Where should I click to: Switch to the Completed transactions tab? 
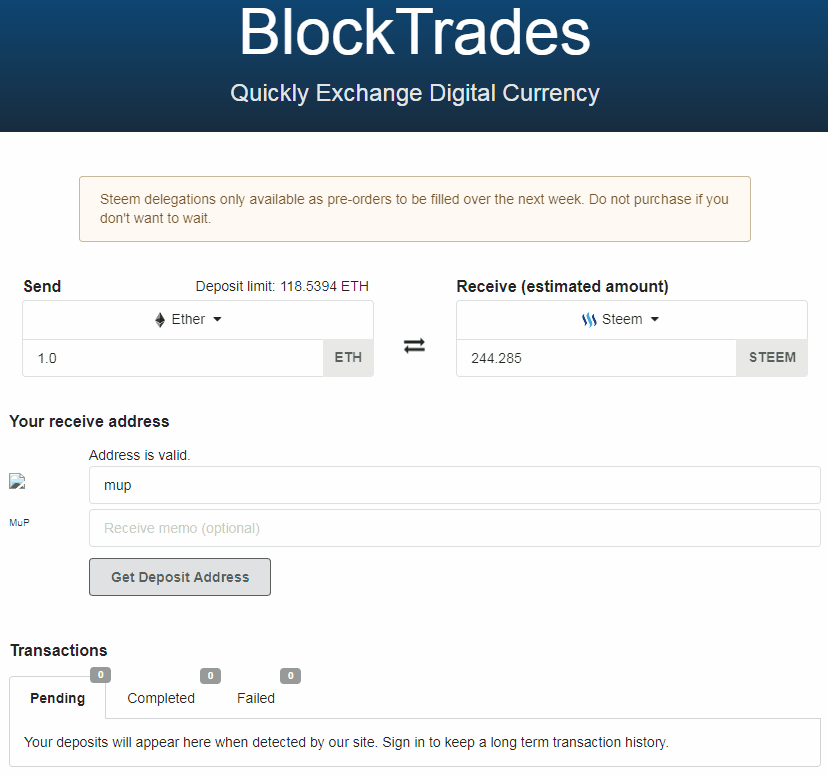coord(161,698)
